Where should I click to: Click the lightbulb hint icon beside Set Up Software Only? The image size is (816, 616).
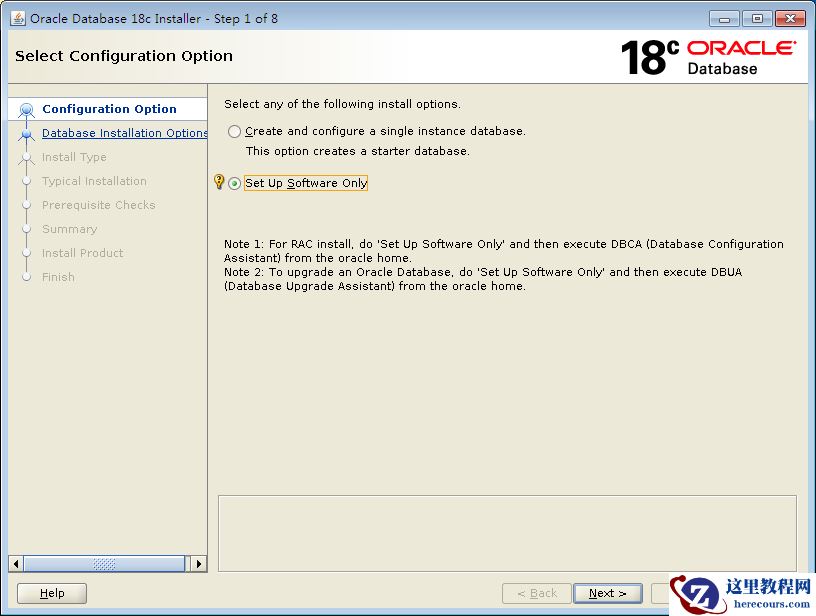tap(219, 182)
